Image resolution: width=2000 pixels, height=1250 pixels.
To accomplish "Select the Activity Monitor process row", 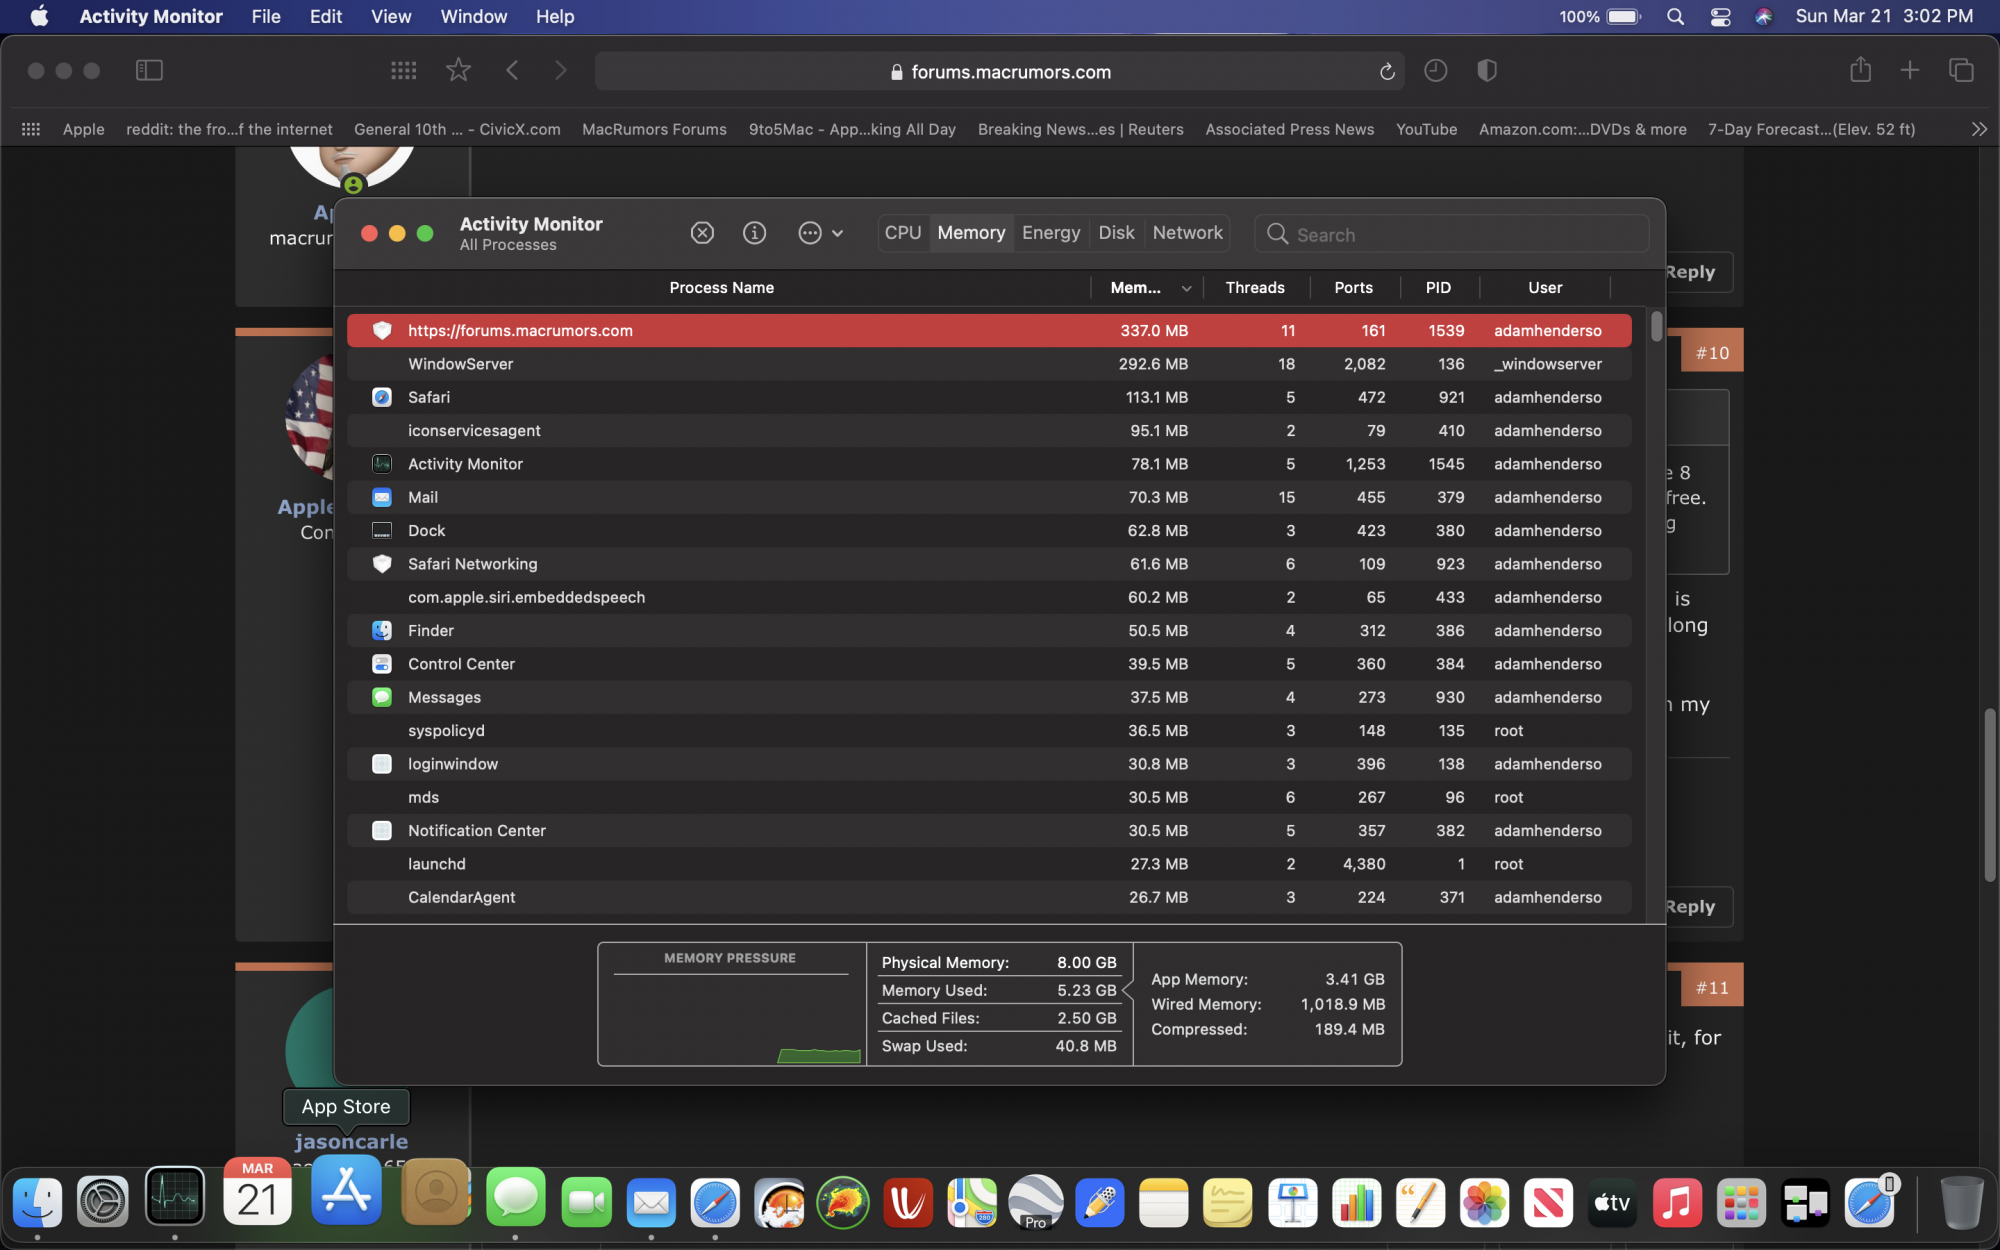I will click(989, 464).
